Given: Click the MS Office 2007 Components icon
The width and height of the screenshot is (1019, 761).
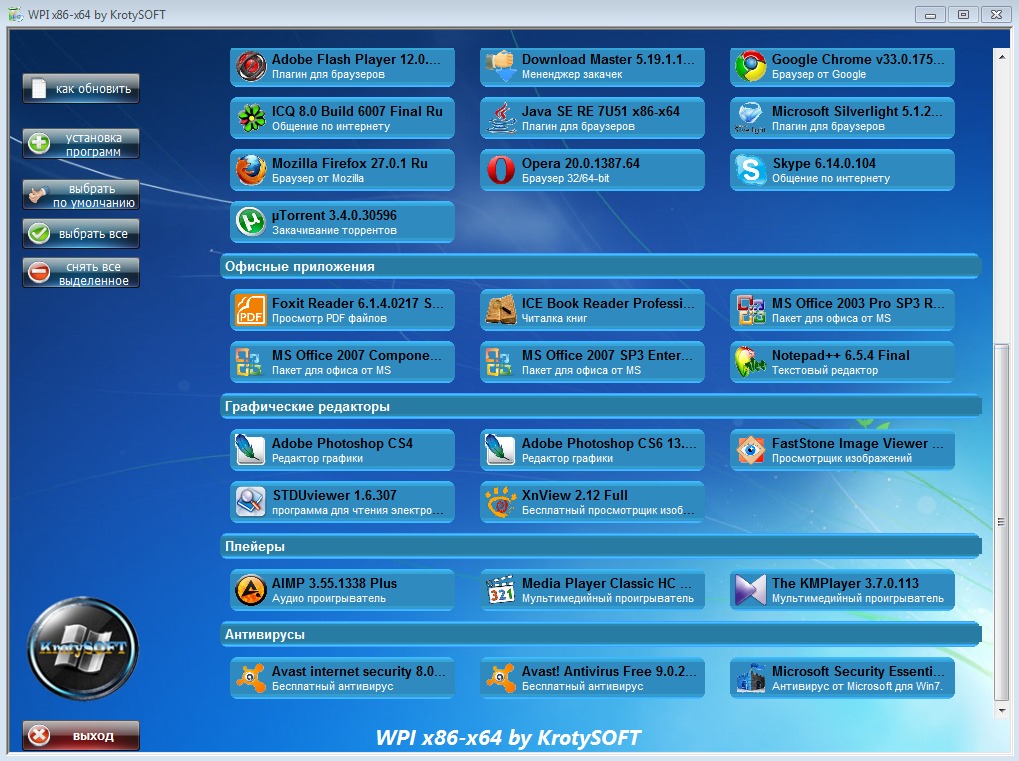Looking at the screenshot, I should pos(250,362).
